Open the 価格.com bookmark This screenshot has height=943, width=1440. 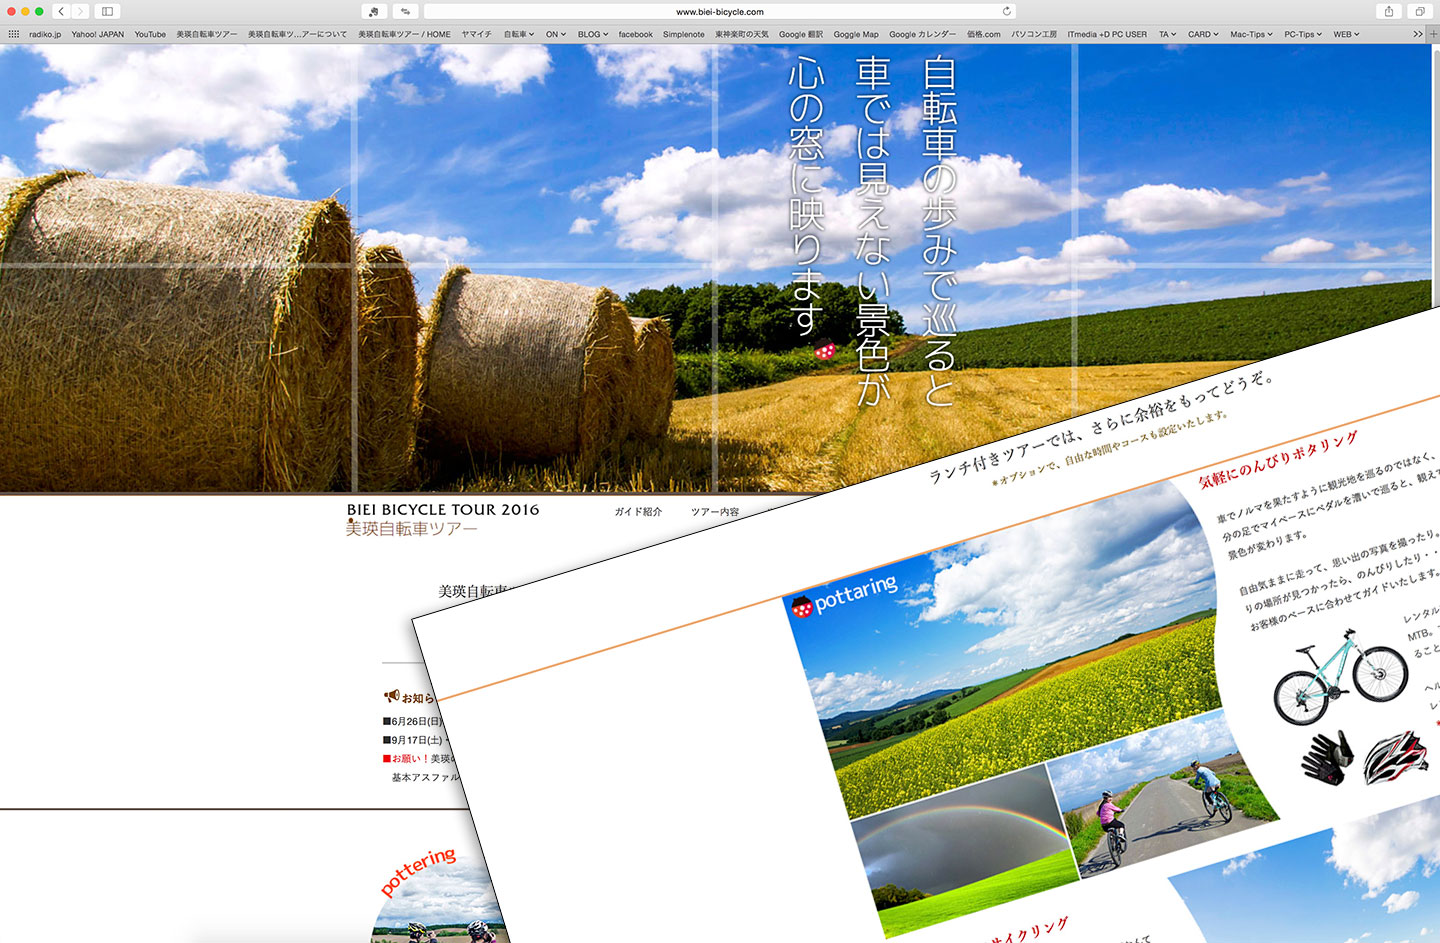tap(983, 34)
